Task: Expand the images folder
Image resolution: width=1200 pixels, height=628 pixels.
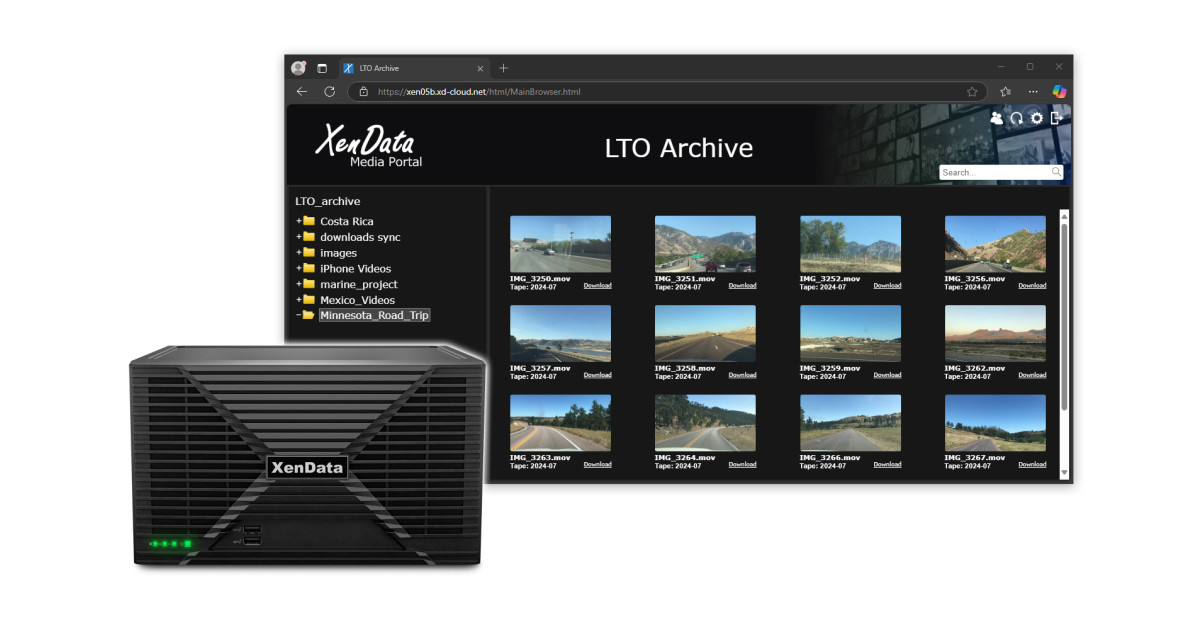Action: pos(298,253)
